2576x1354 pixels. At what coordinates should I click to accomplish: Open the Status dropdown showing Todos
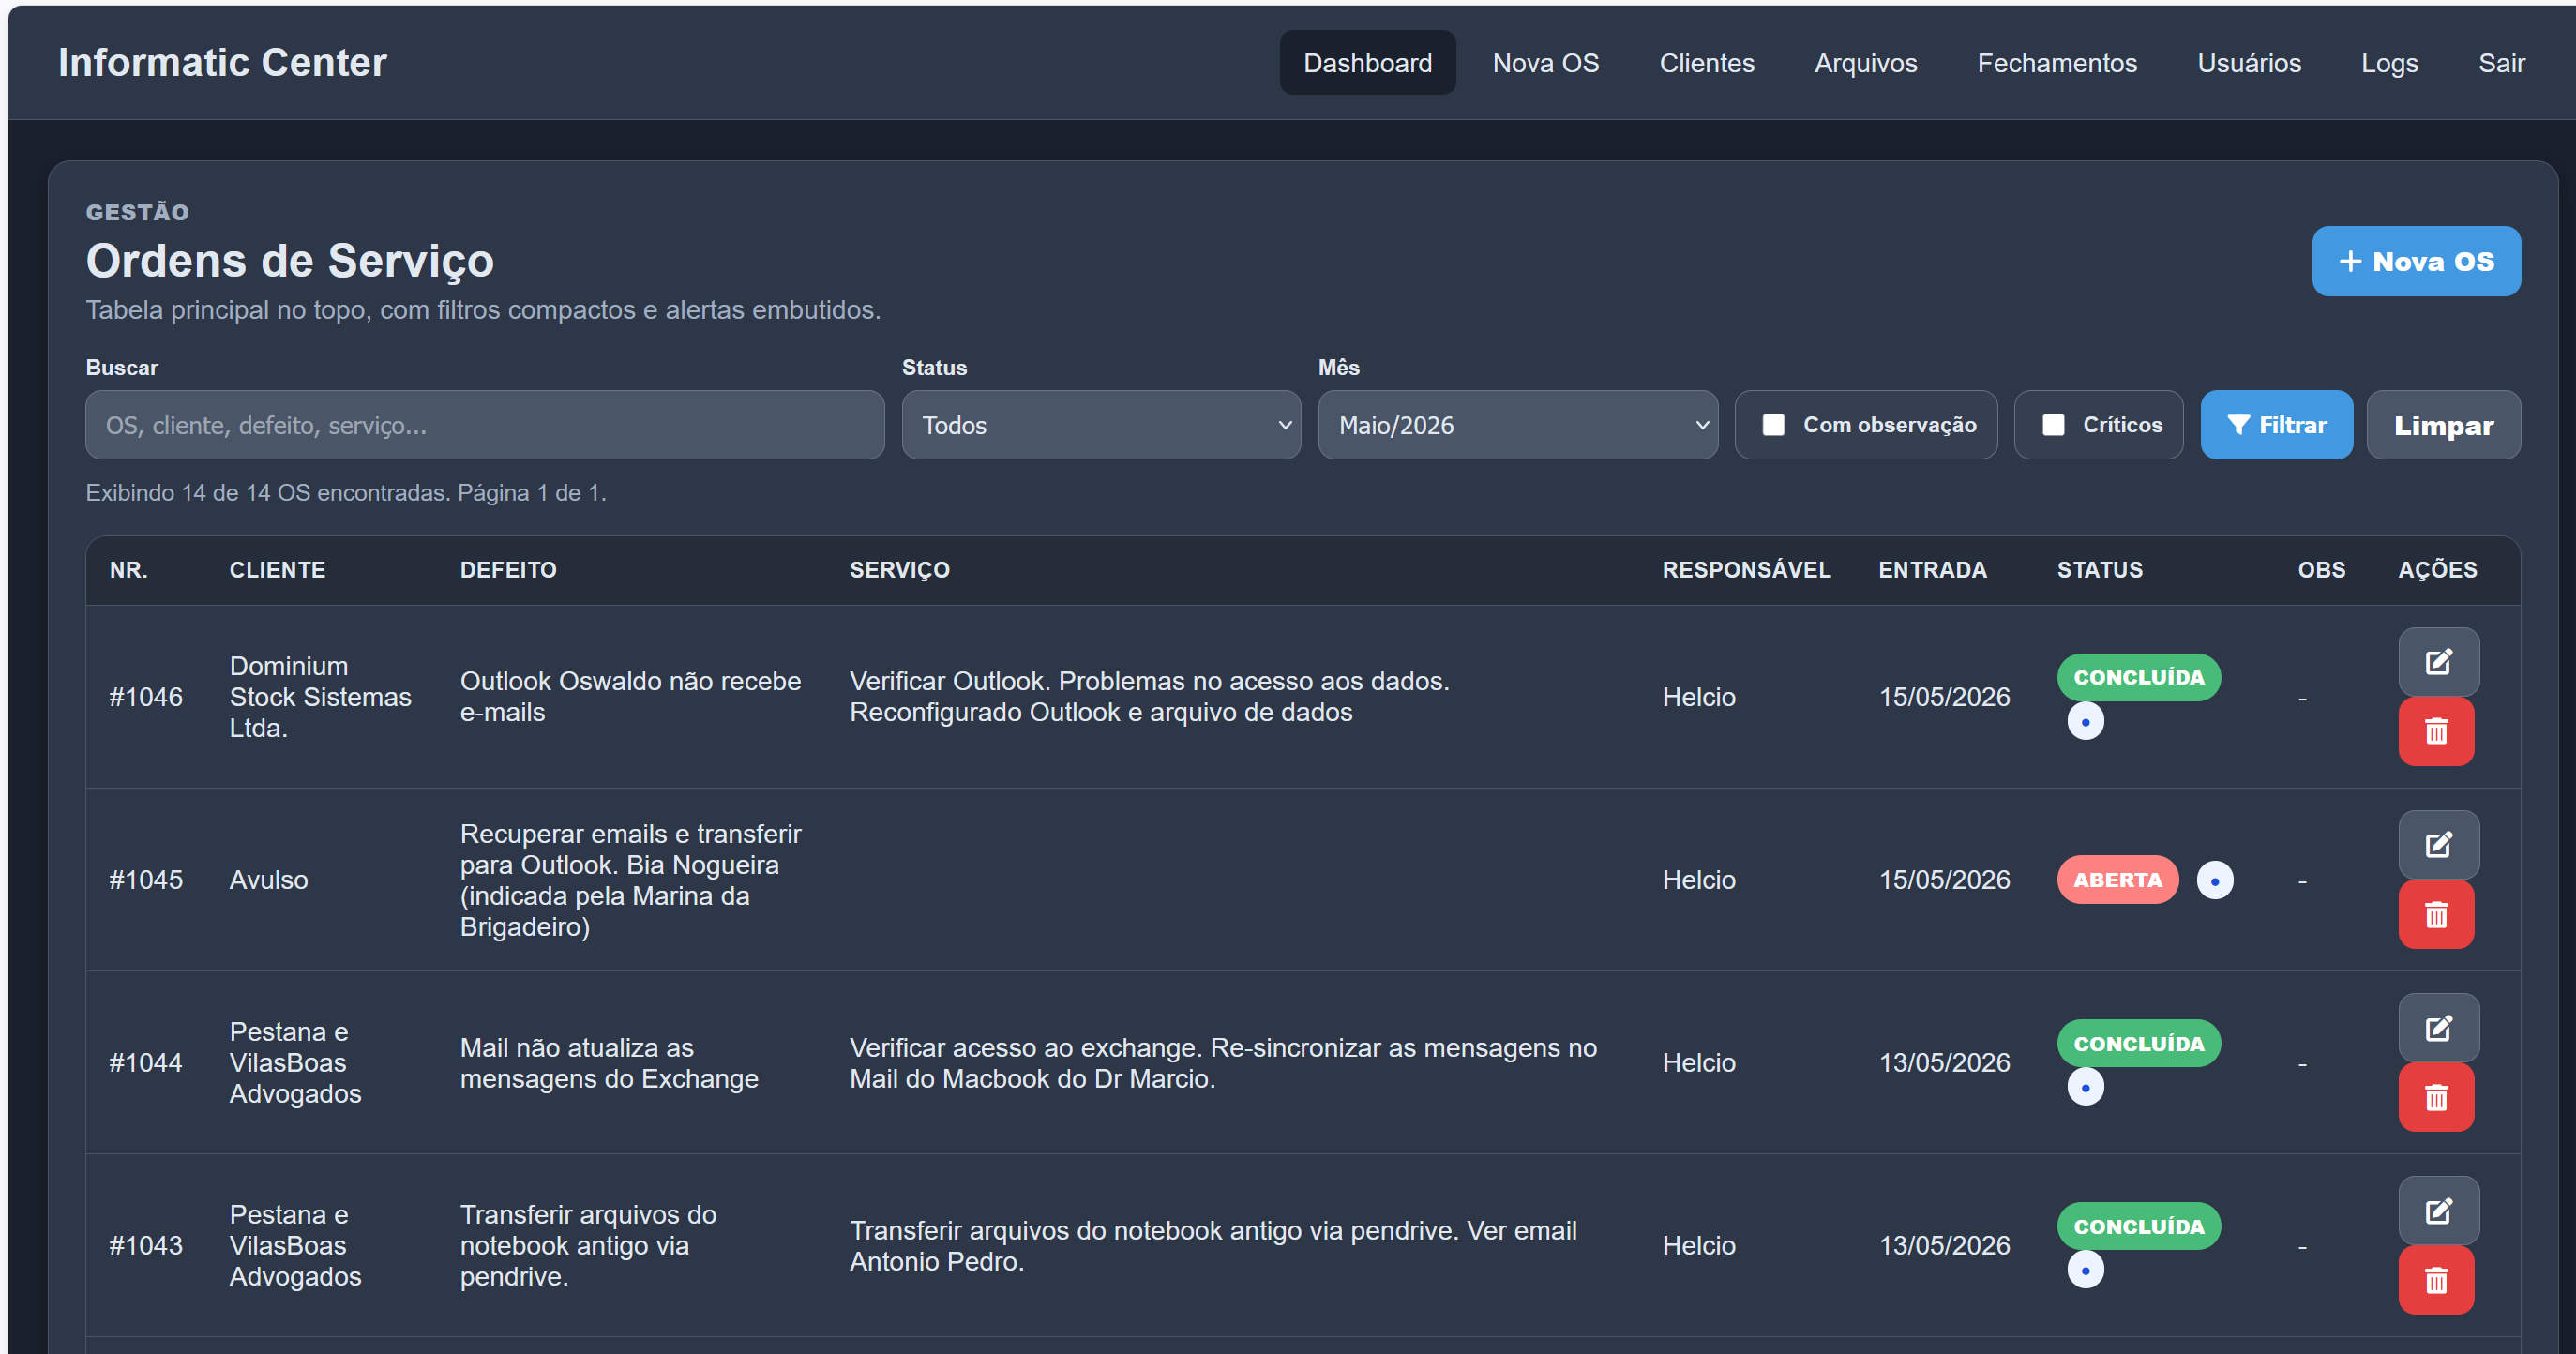1101,425
